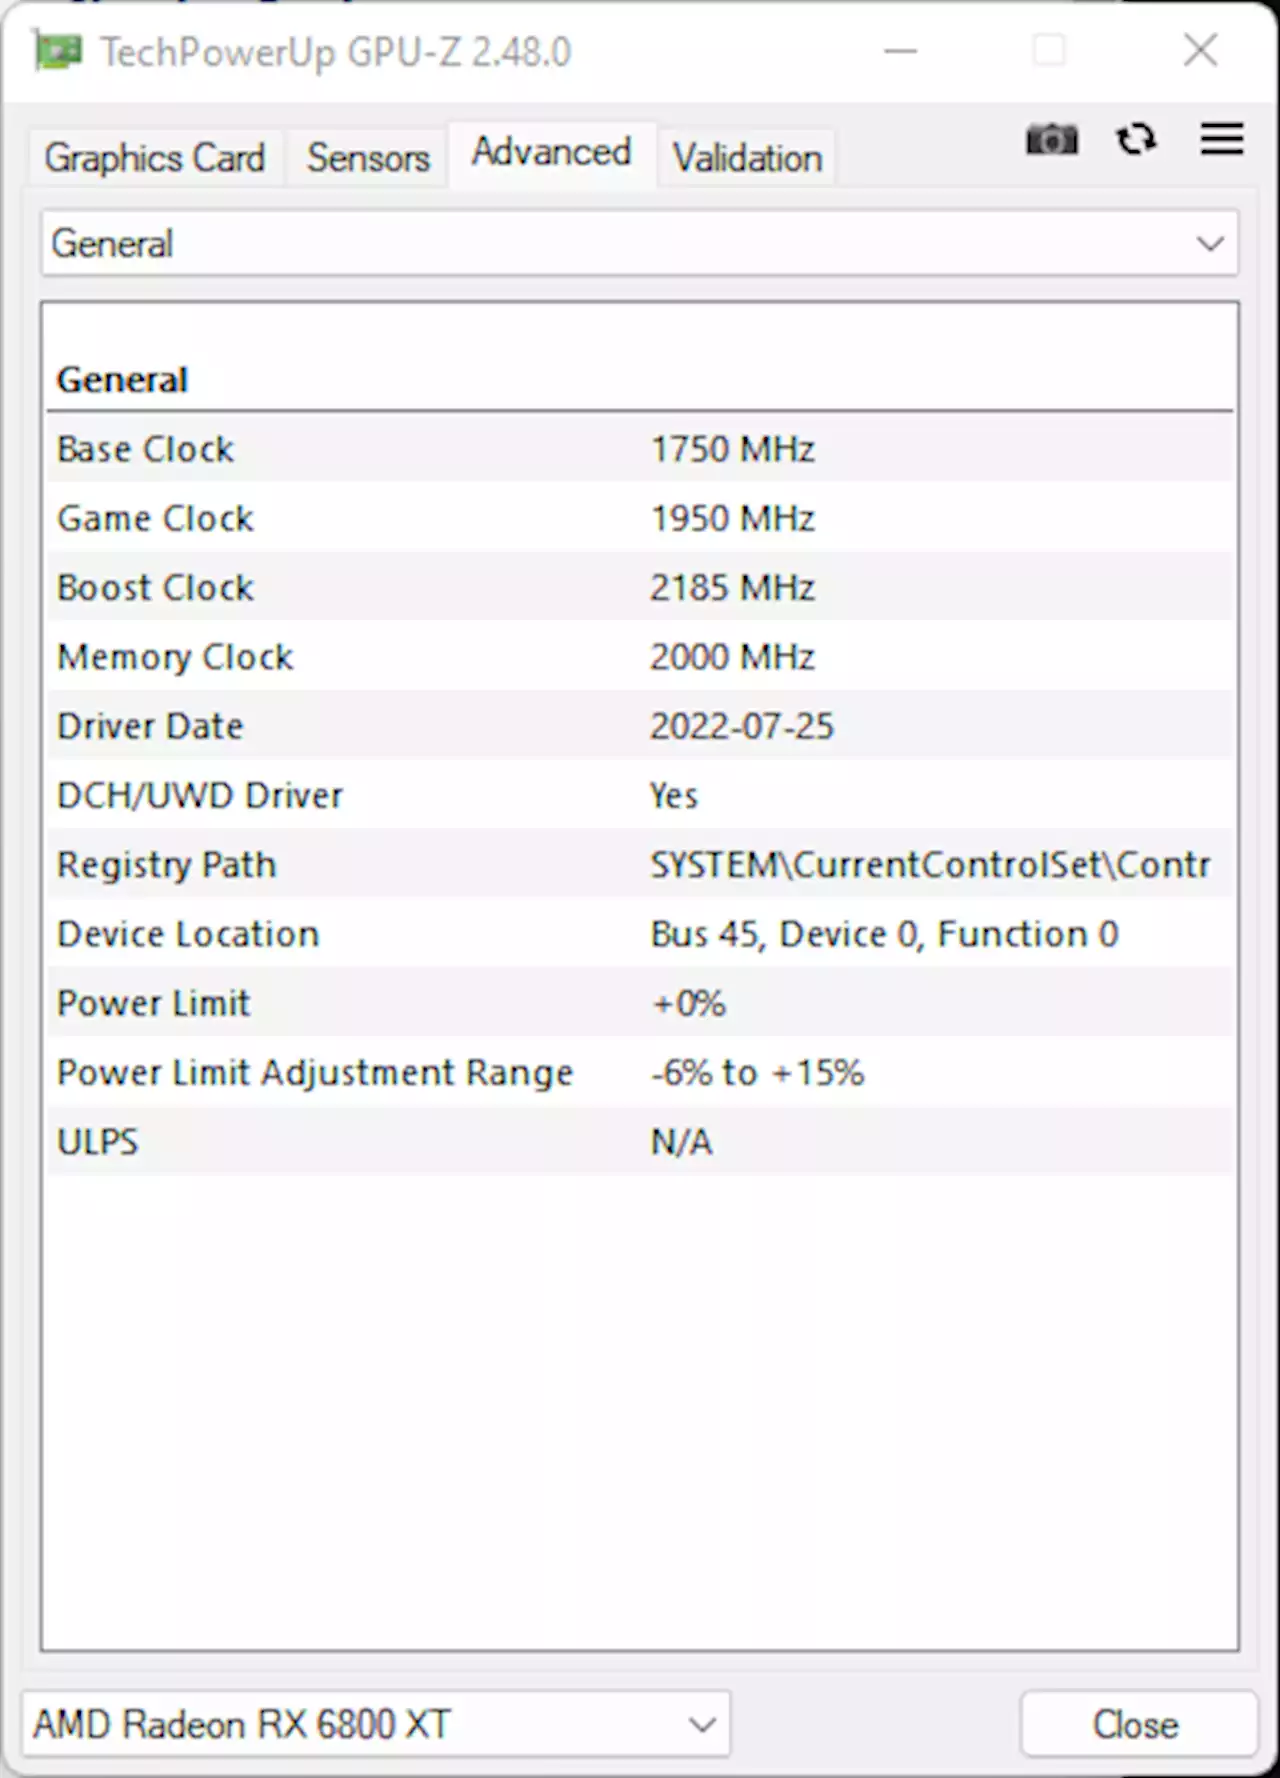Select the Driver Date row label

[x=150, y=726]
